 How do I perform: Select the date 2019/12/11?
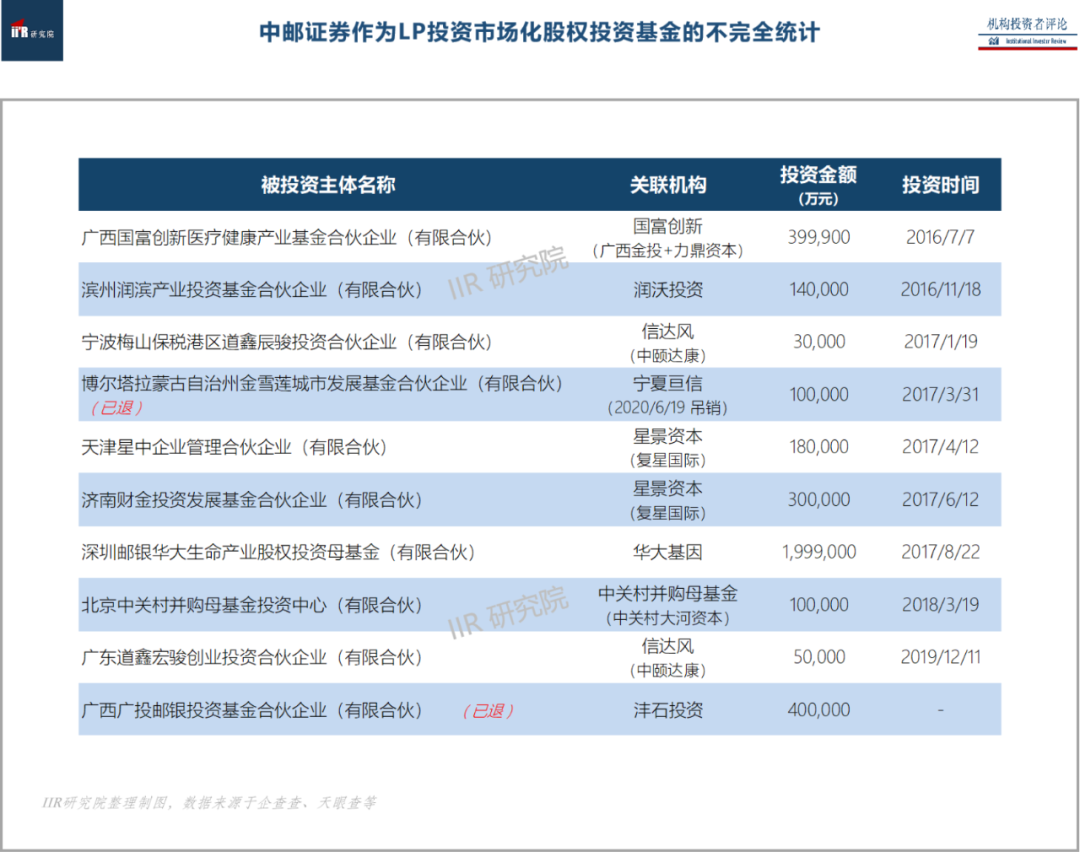pos(941,657)
